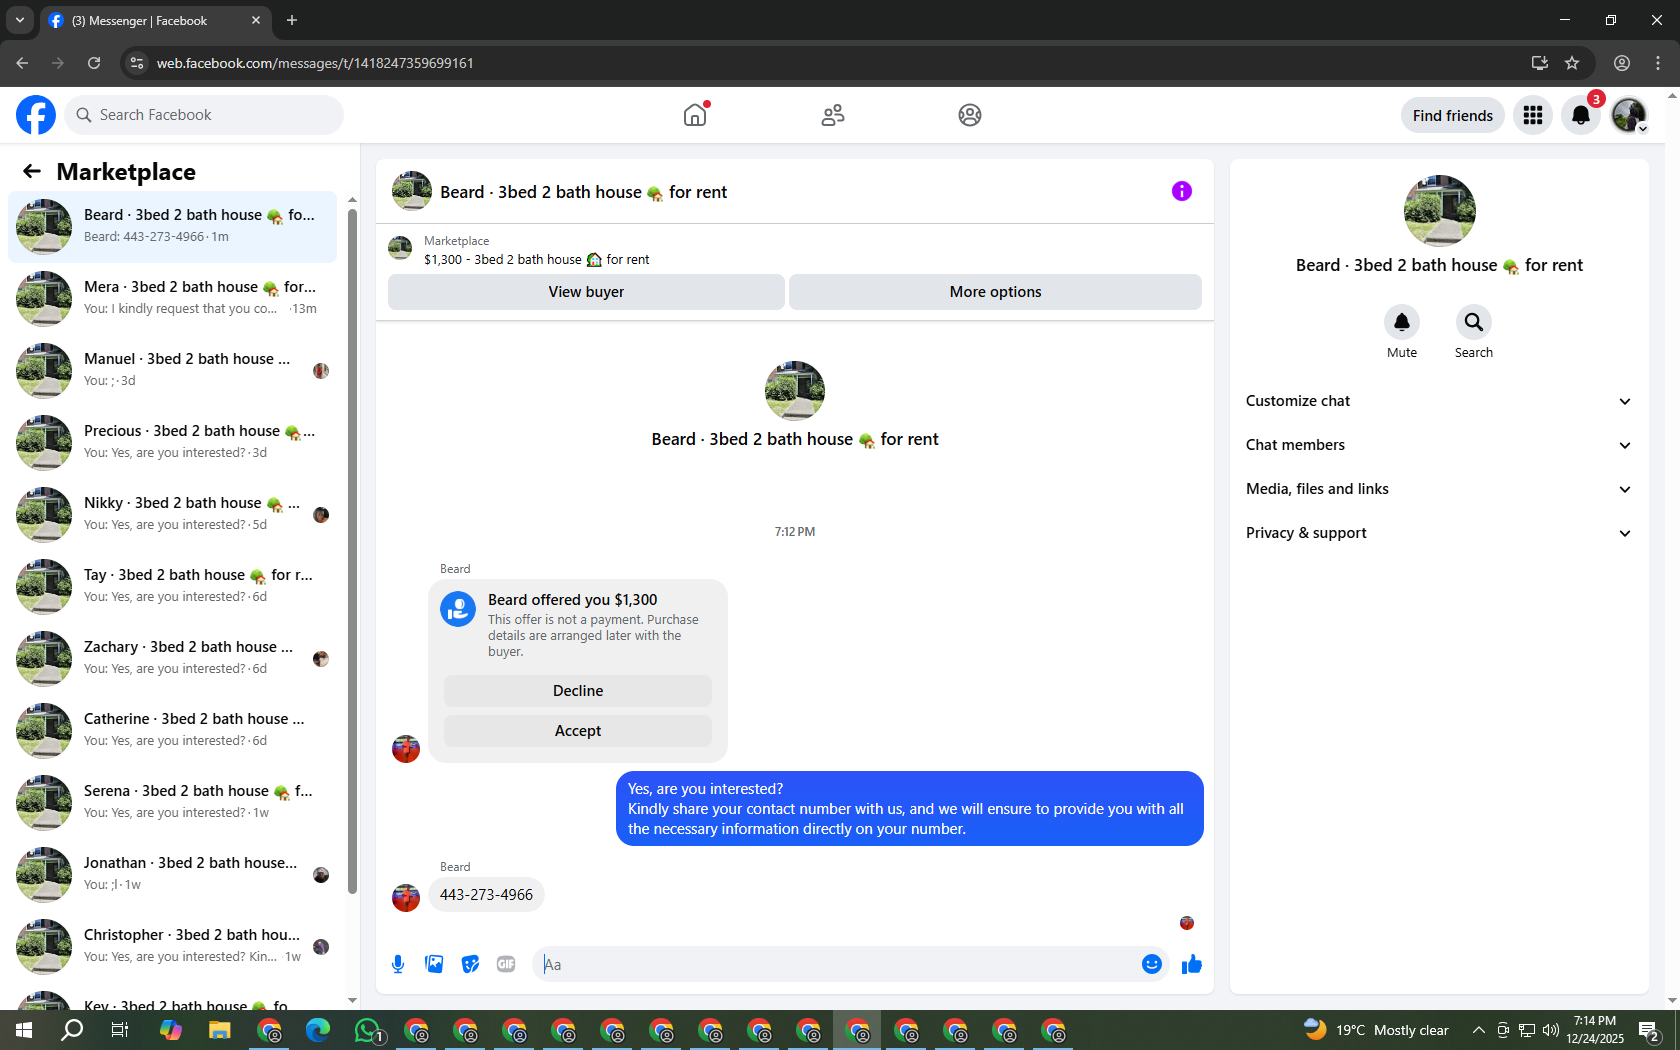Open Task View from the taskbar

click(120, 1030)
